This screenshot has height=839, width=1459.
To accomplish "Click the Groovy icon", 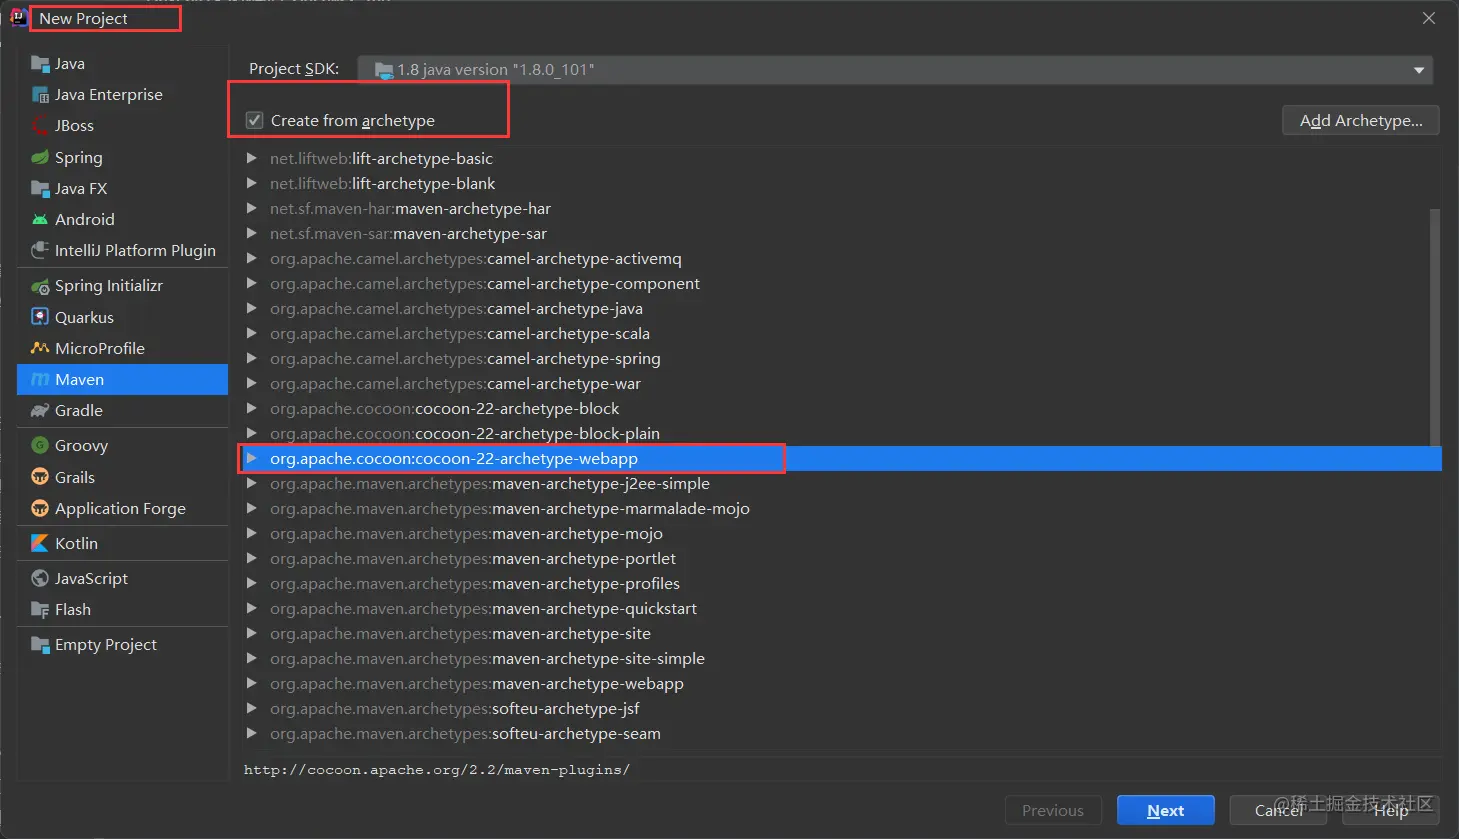I will pyautogui.click(x=40, y=446).
